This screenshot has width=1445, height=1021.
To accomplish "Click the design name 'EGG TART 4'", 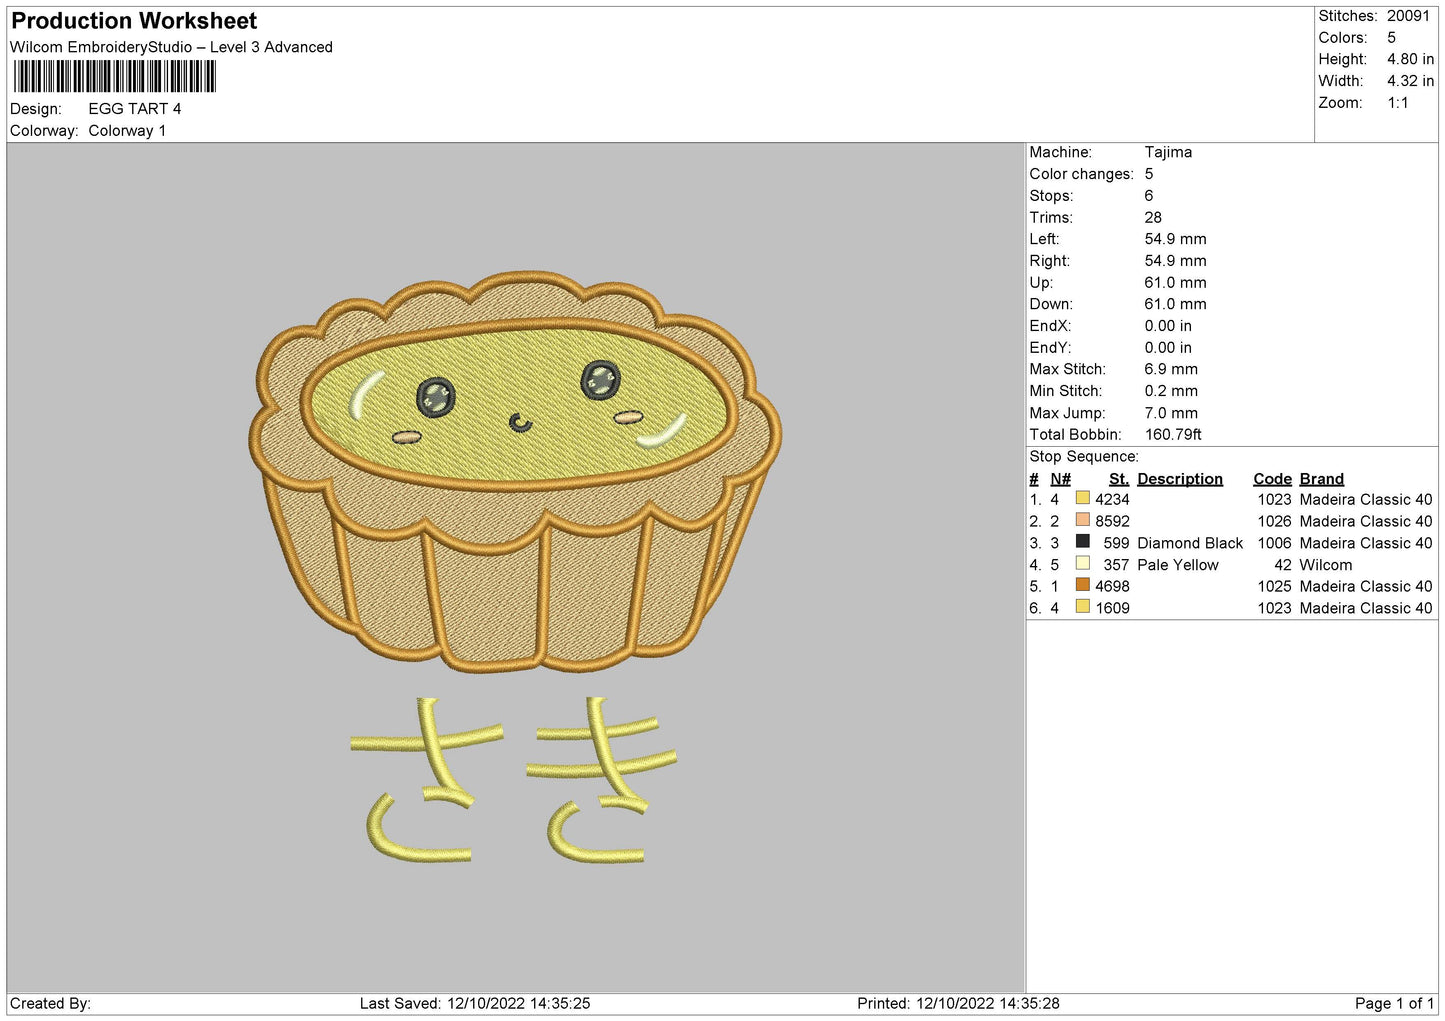I will tap(135, 109).
